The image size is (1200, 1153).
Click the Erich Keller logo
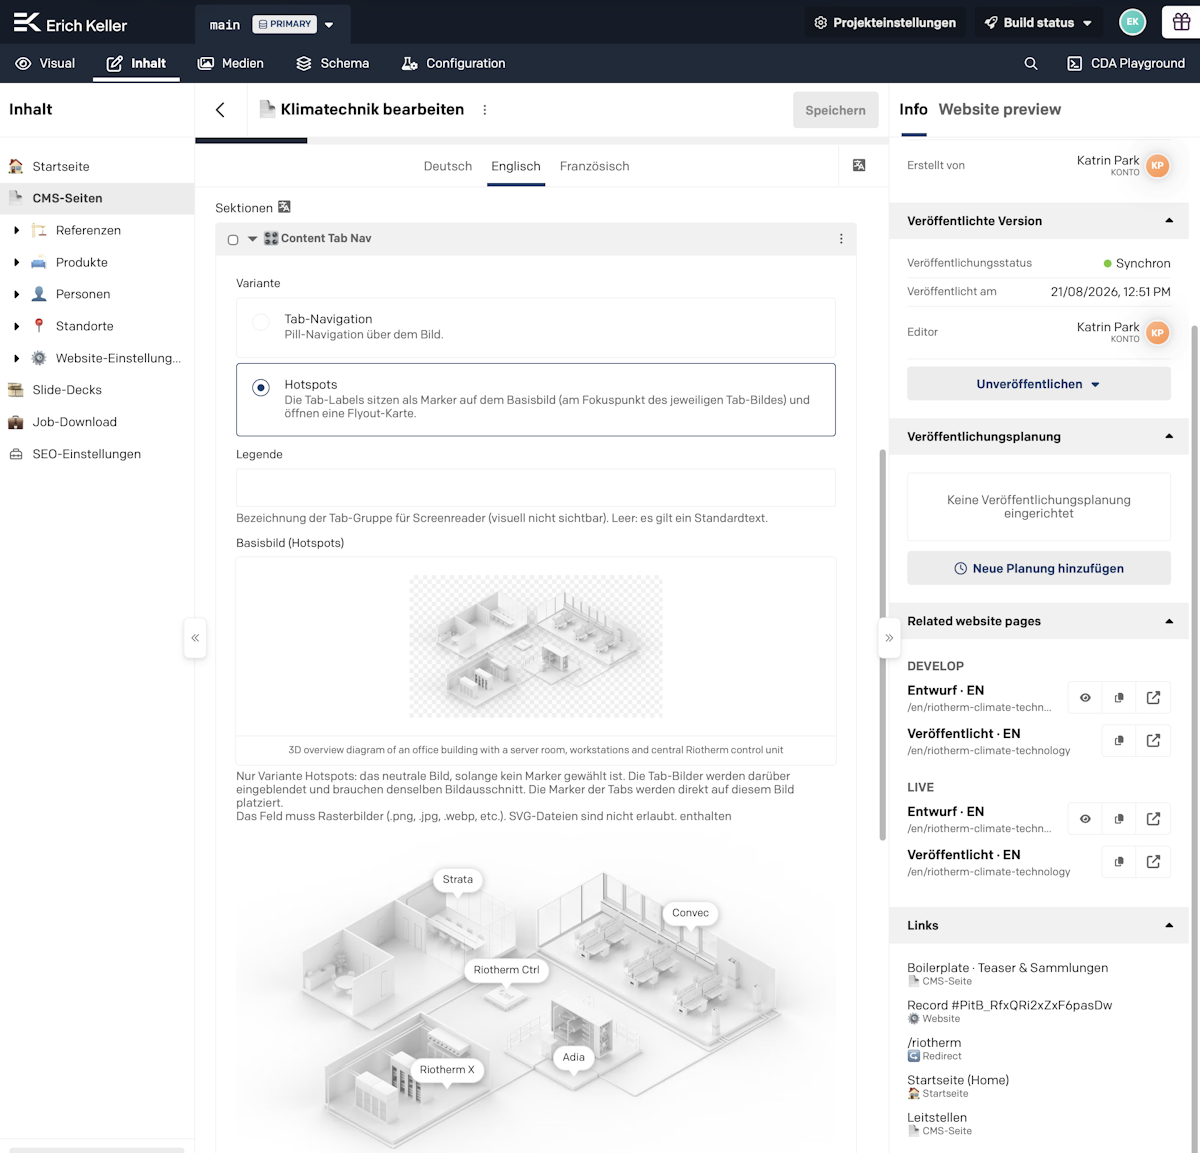(70, 23)
